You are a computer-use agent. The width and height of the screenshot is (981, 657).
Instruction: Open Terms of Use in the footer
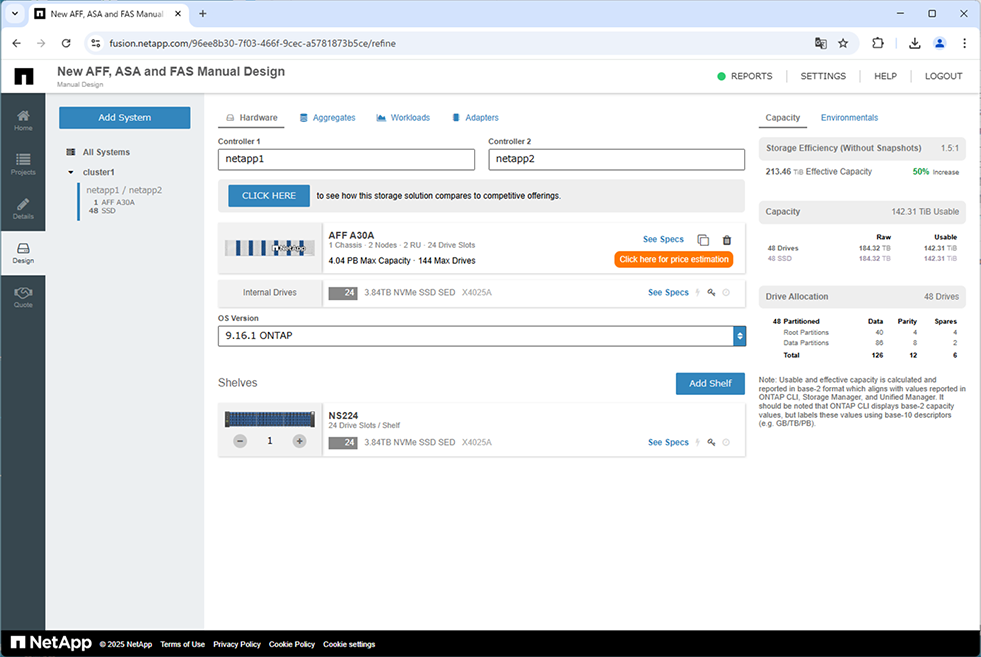pyautogui.click(x=182, y=644)
